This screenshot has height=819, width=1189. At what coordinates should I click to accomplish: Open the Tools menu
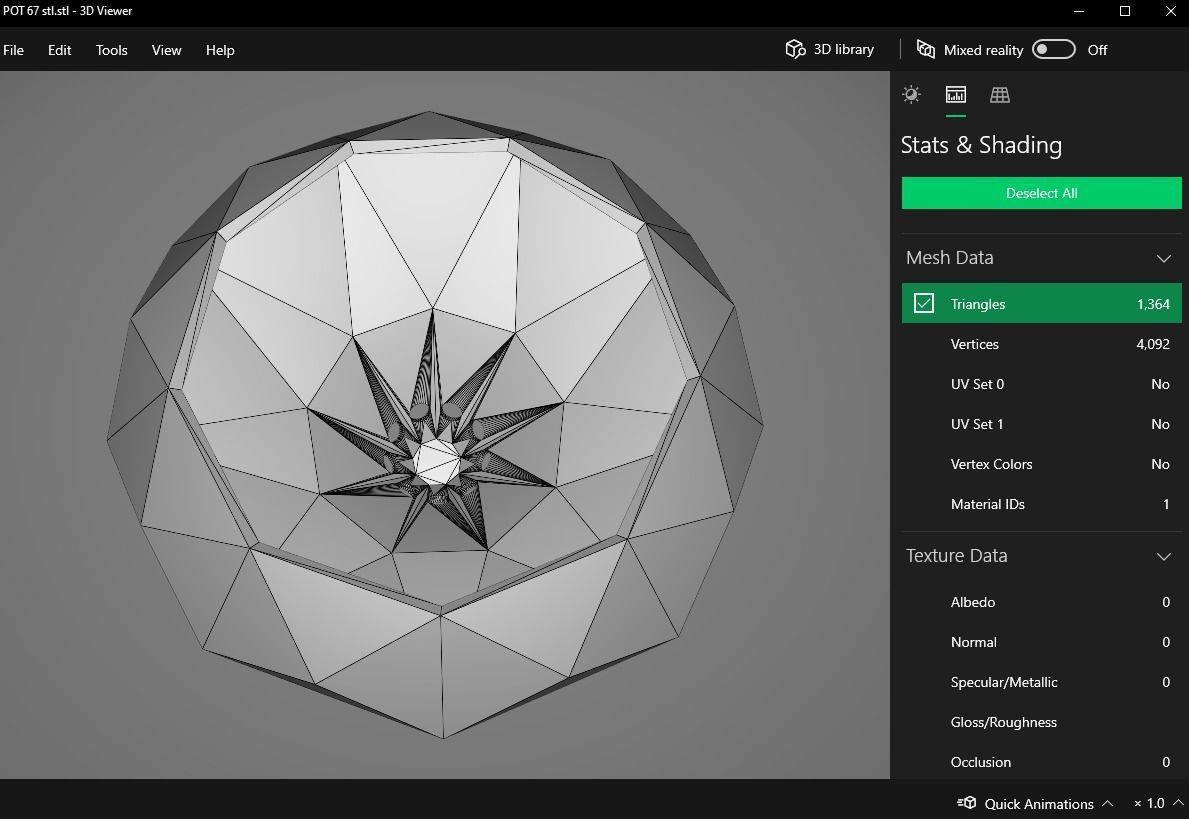pyautogui.click(x=111, y=50)
